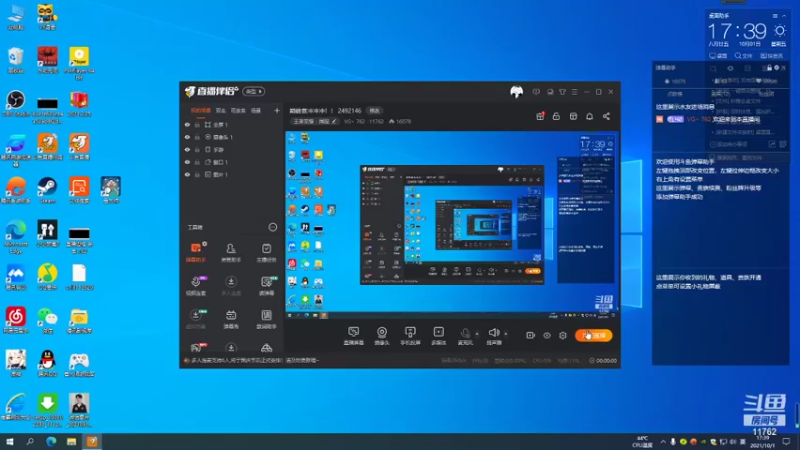This screenshot has height=450, width=800.
Task: Click the notice text in the app status bar
Action: (255, 360)
